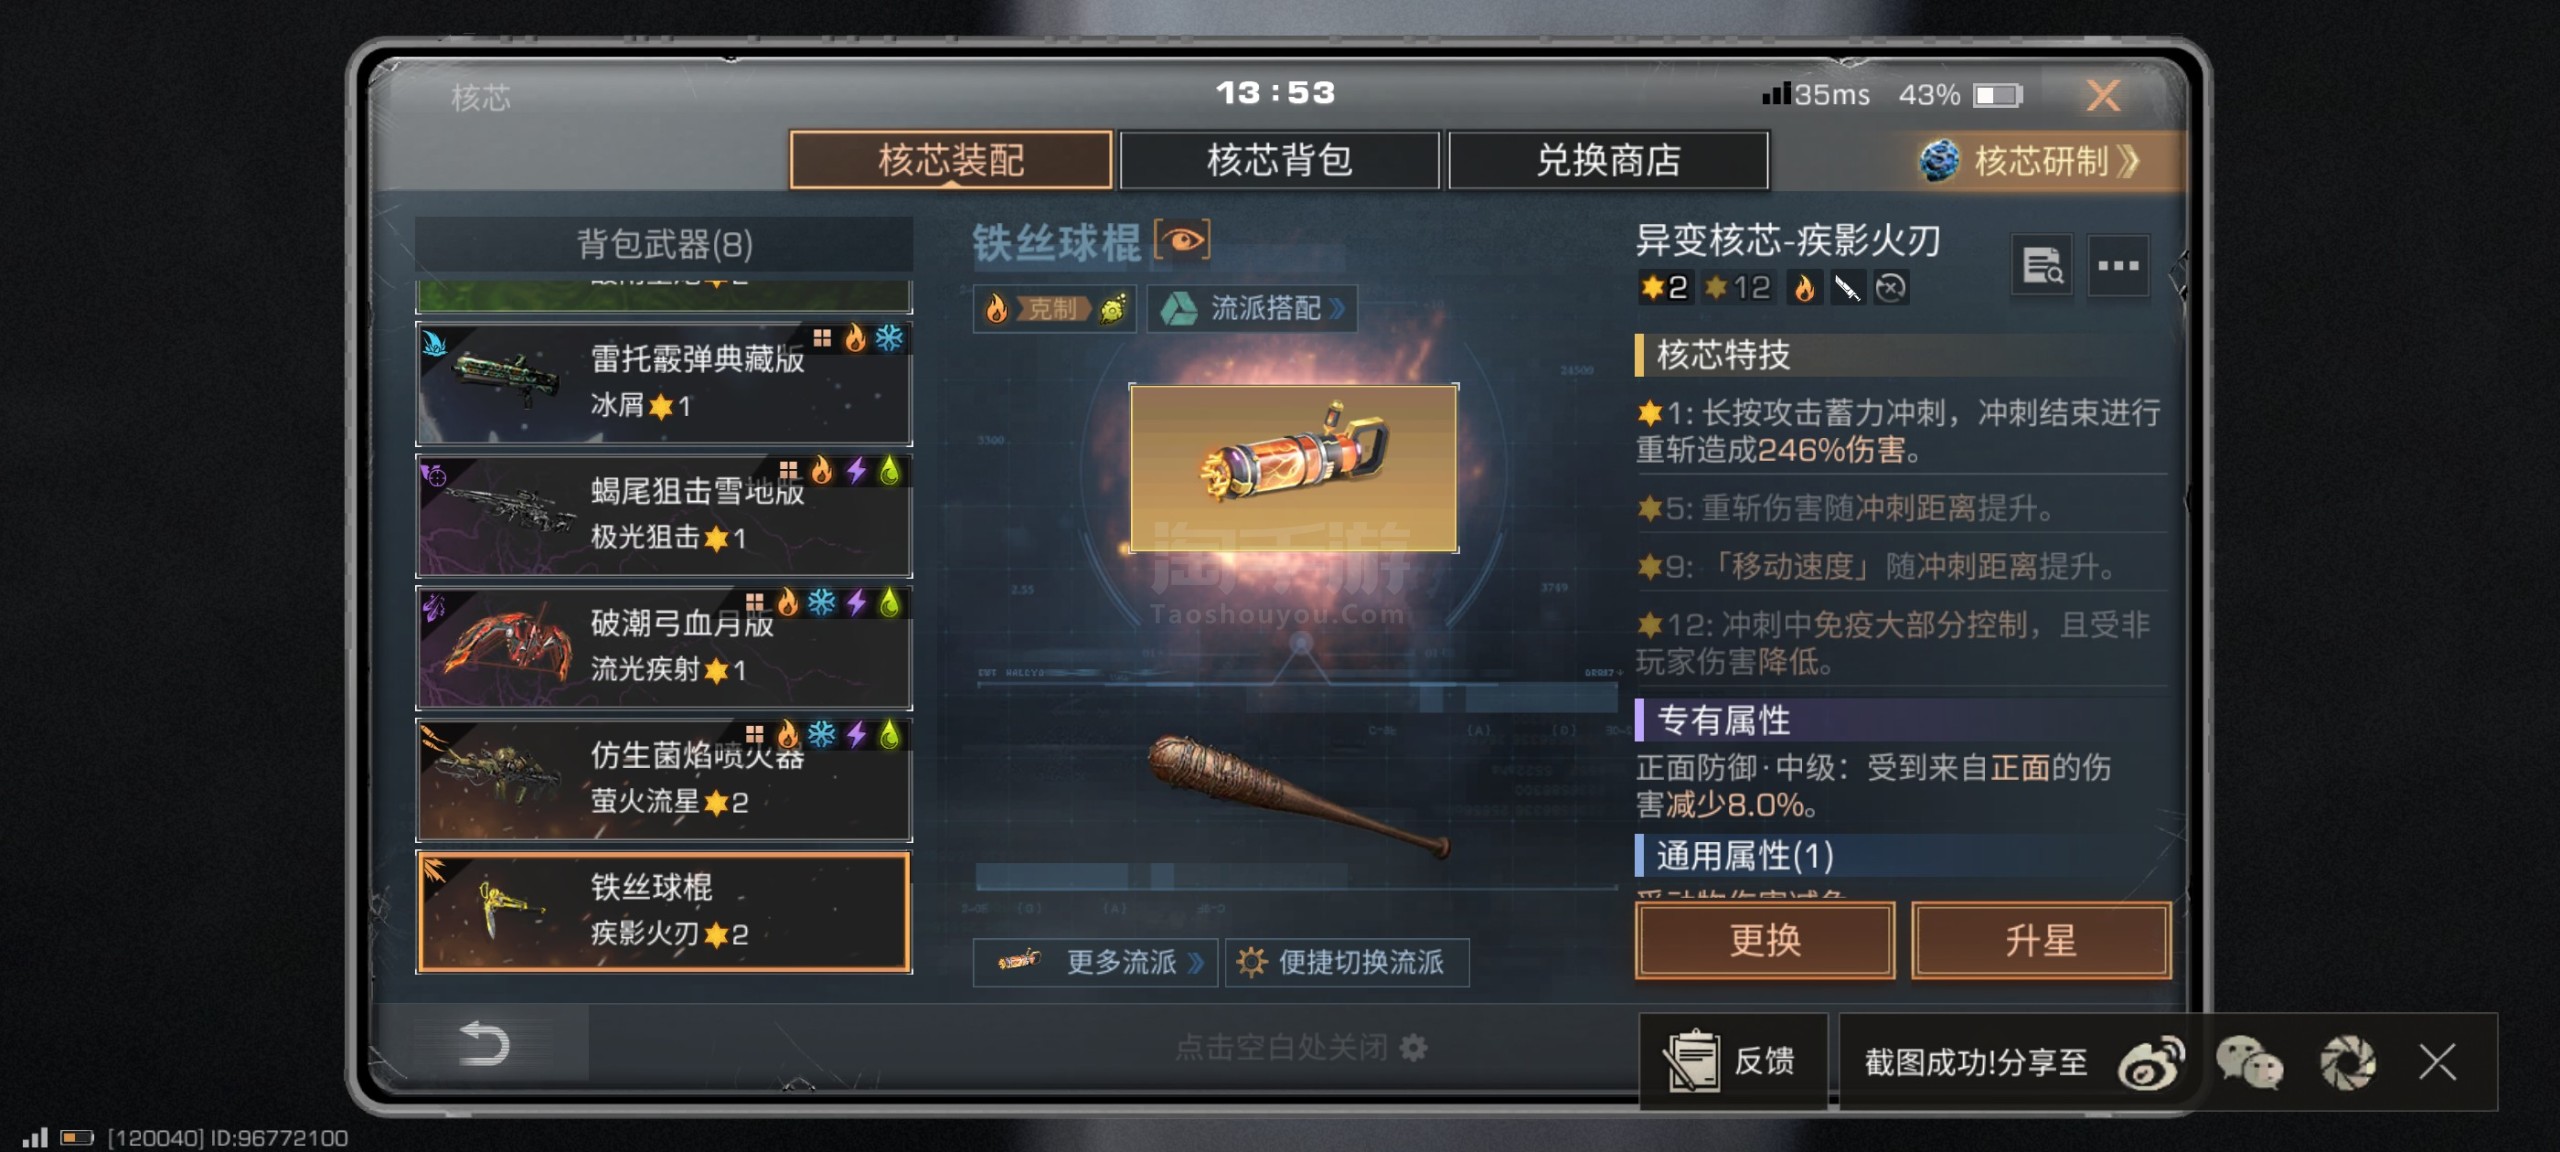Viewport: 2560px width, 1152px height.
Task: Switch to the 兑换商店 tab
Action: coord(1608,160)
